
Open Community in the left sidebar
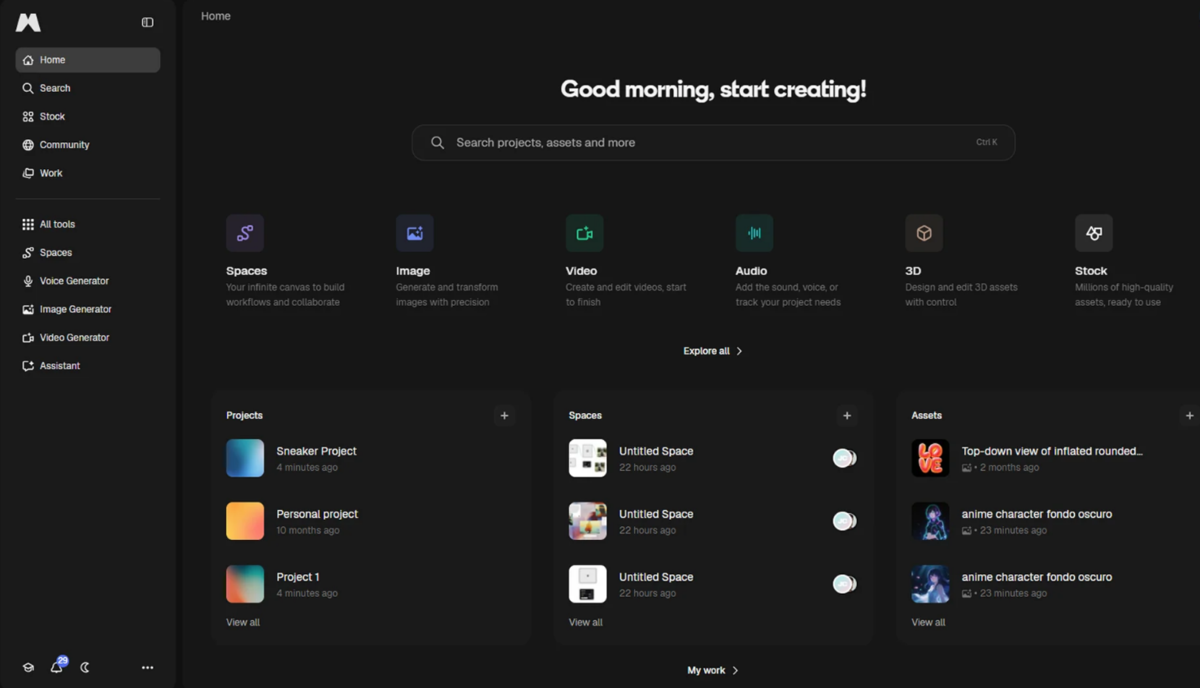pyautogui.click(x=88, y=145)
